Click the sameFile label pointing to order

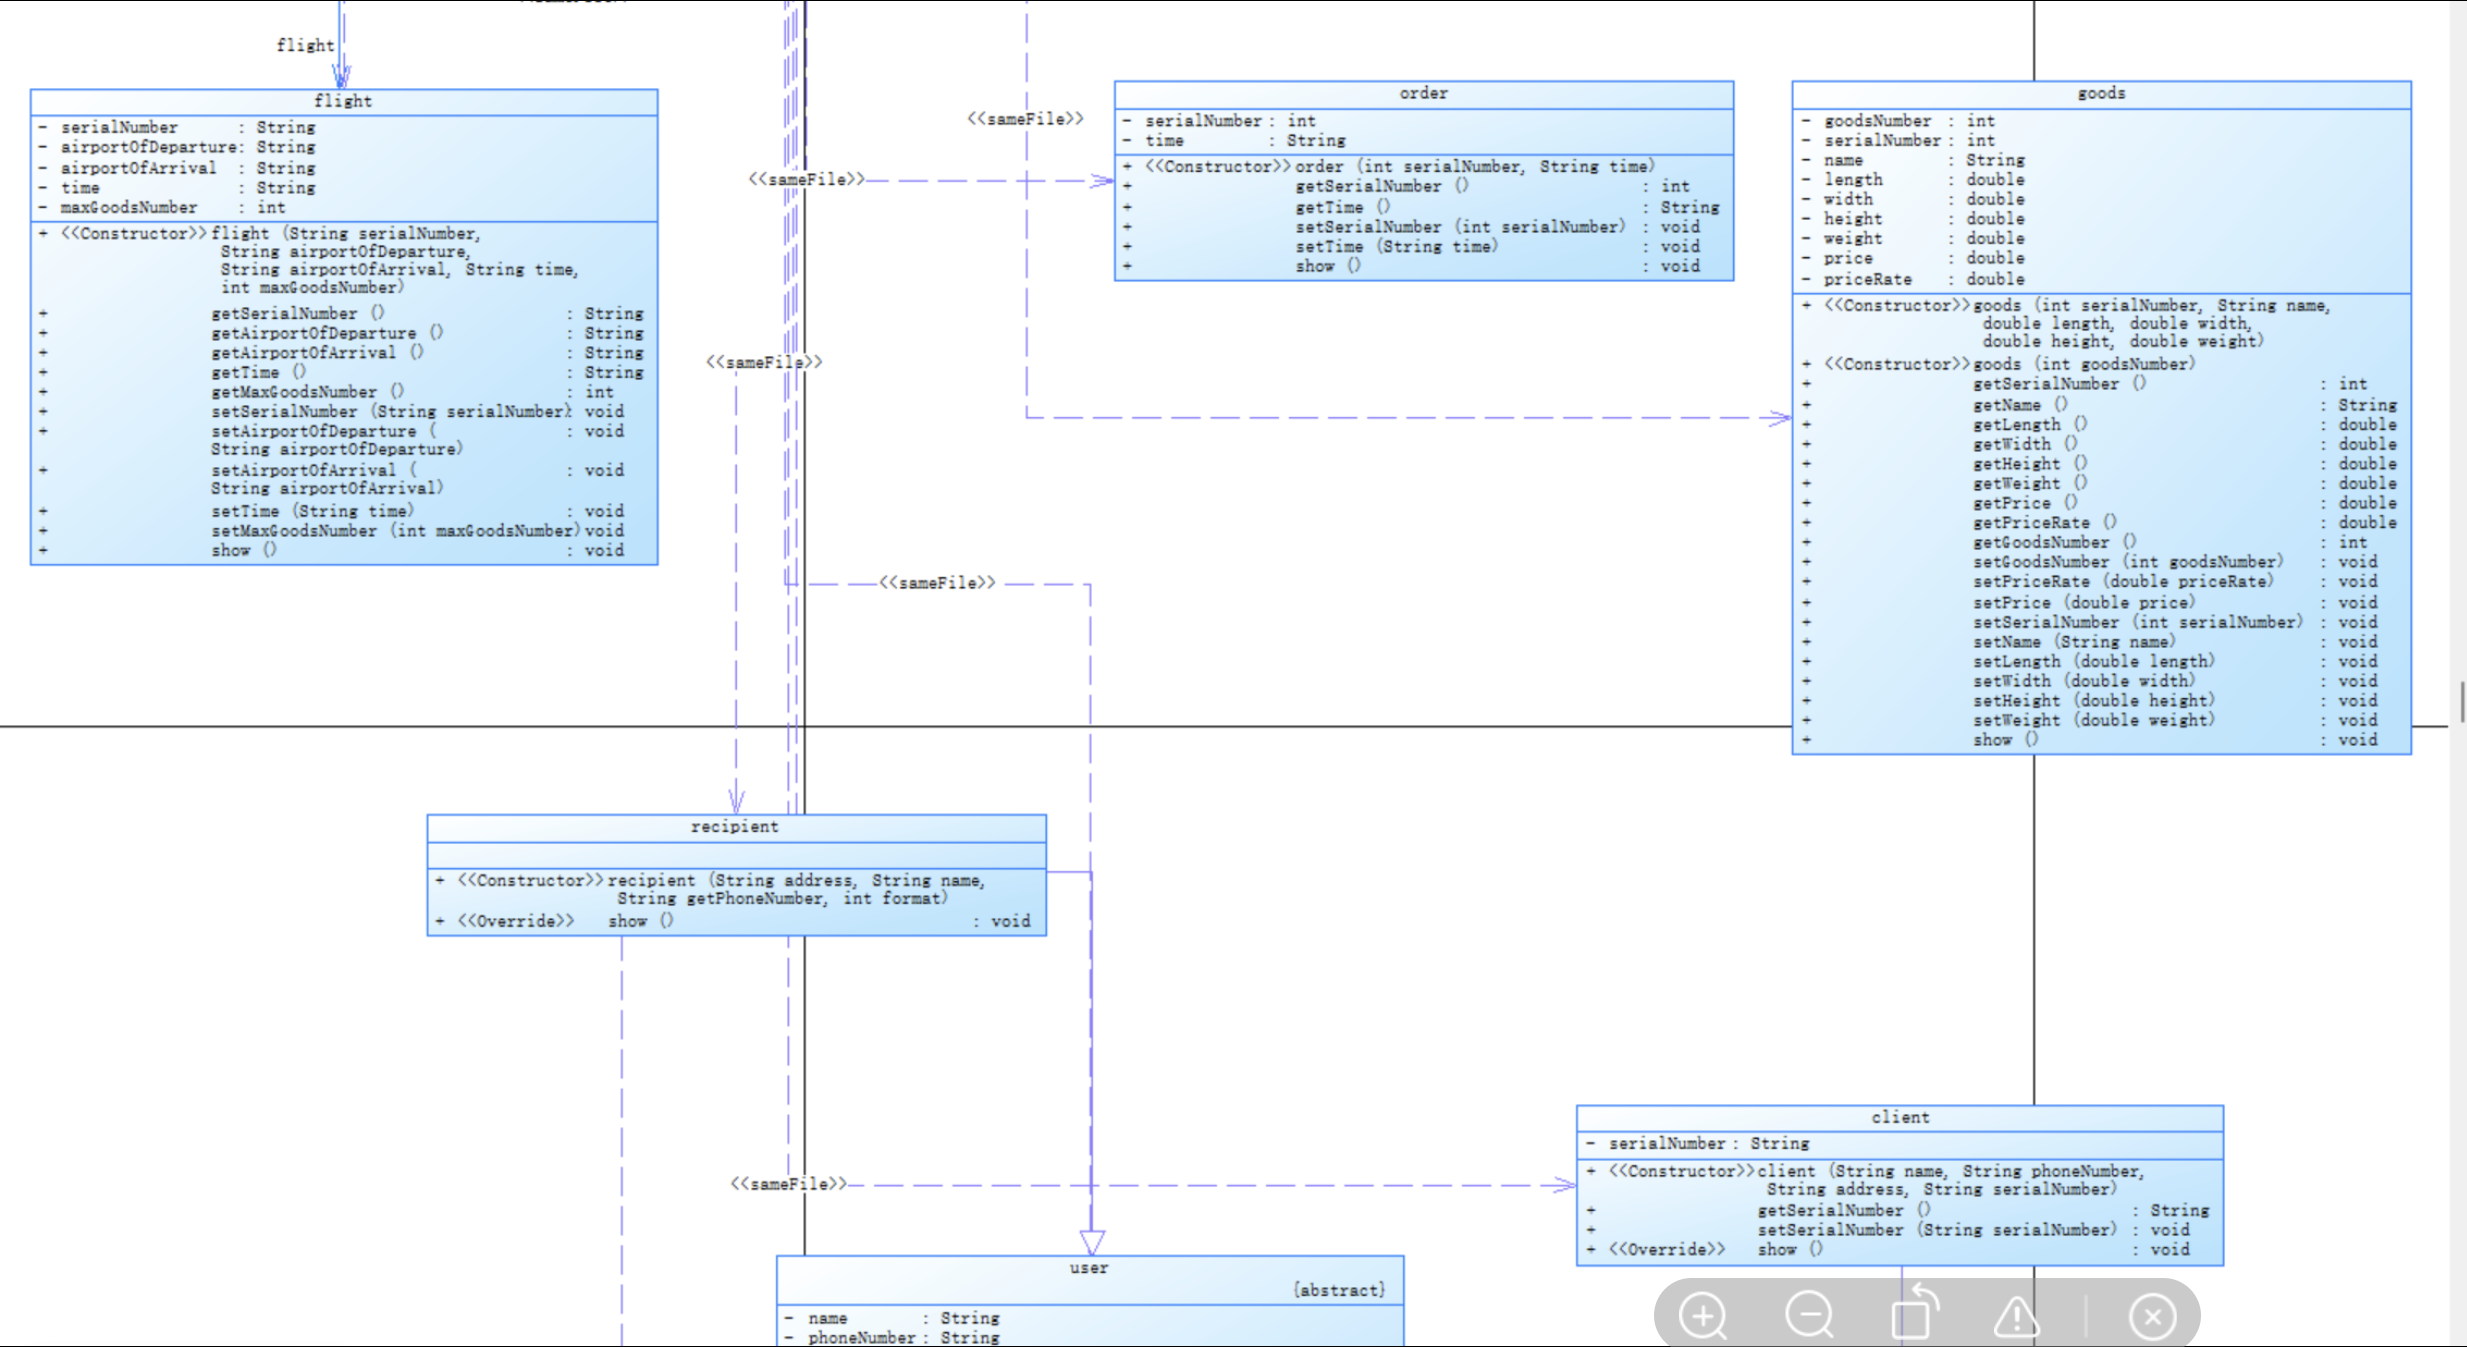pos(806,180)
